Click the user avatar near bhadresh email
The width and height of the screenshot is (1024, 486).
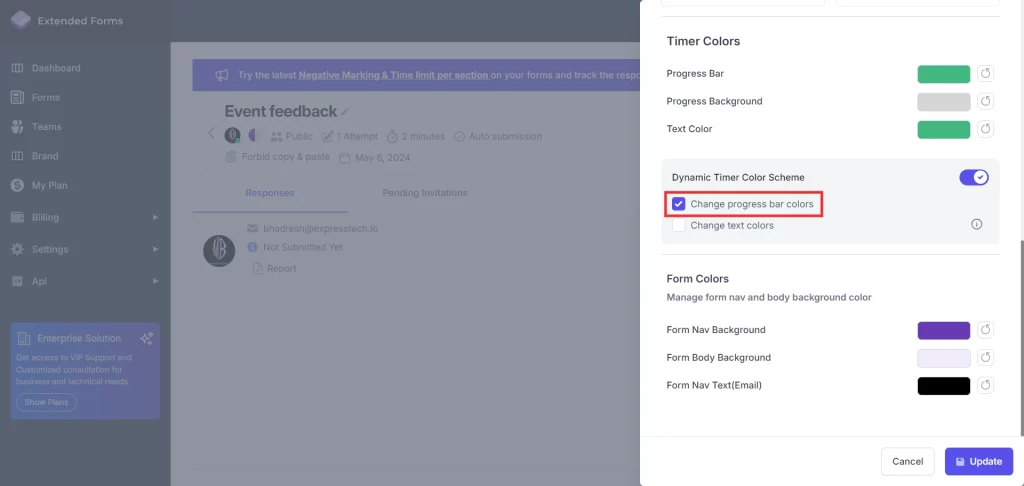pos(219,251)
